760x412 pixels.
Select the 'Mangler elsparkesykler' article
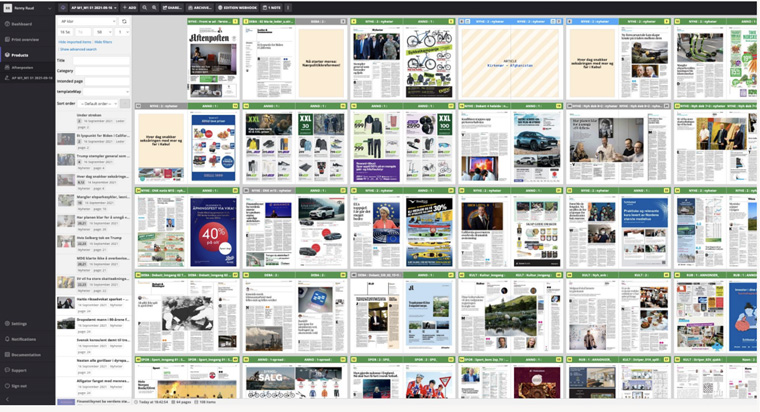pos(94,202)
